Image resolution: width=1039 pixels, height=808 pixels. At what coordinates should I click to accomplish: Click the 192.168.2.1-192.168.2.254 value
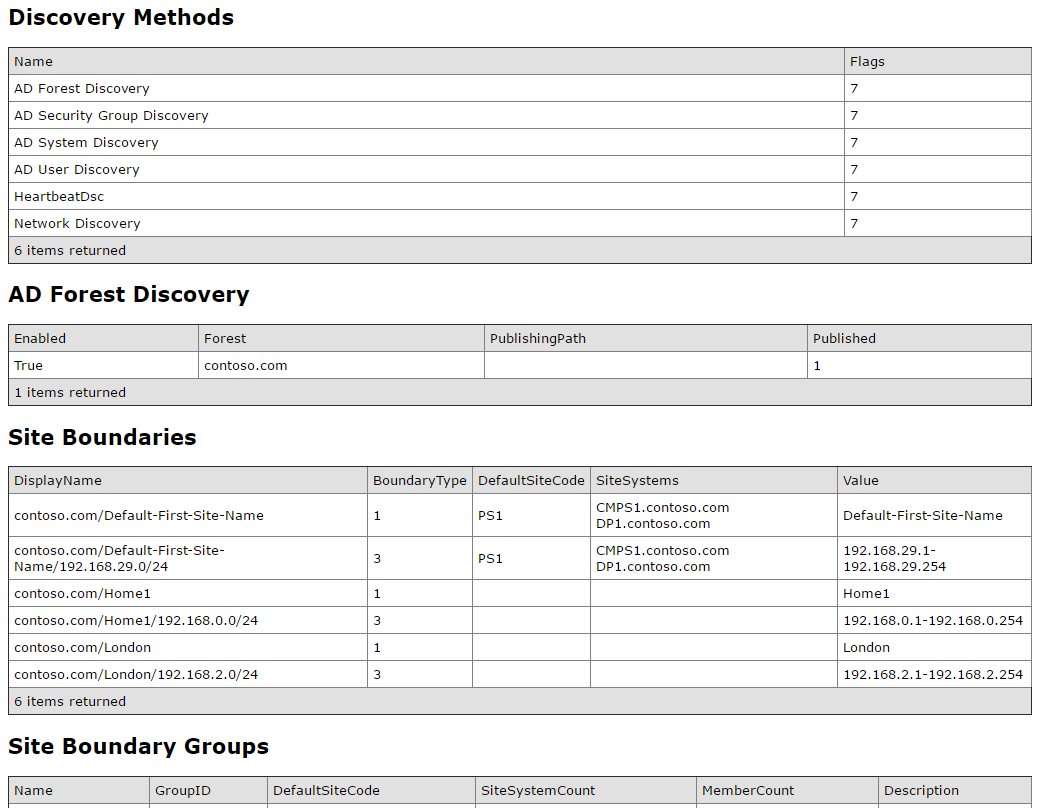tap(933, 675)
